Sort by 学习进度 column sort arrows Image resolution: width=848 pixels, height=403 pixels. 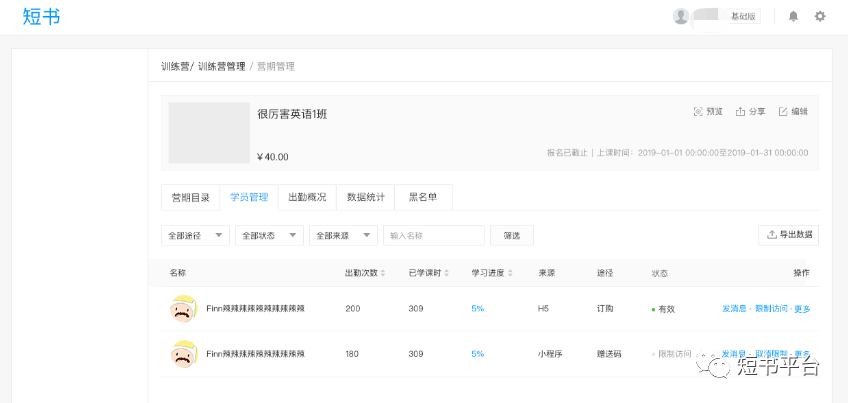[509, 273]
